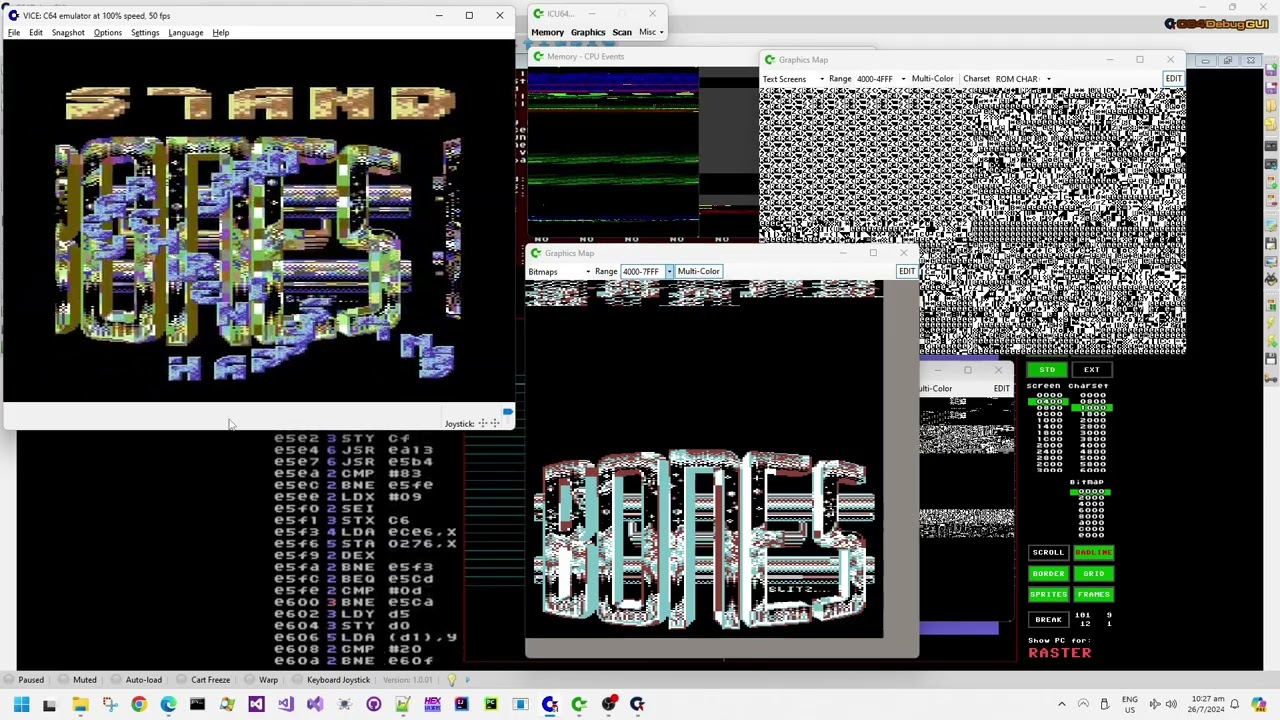Toggle the Auto-load status indicator

pos(137,680)
